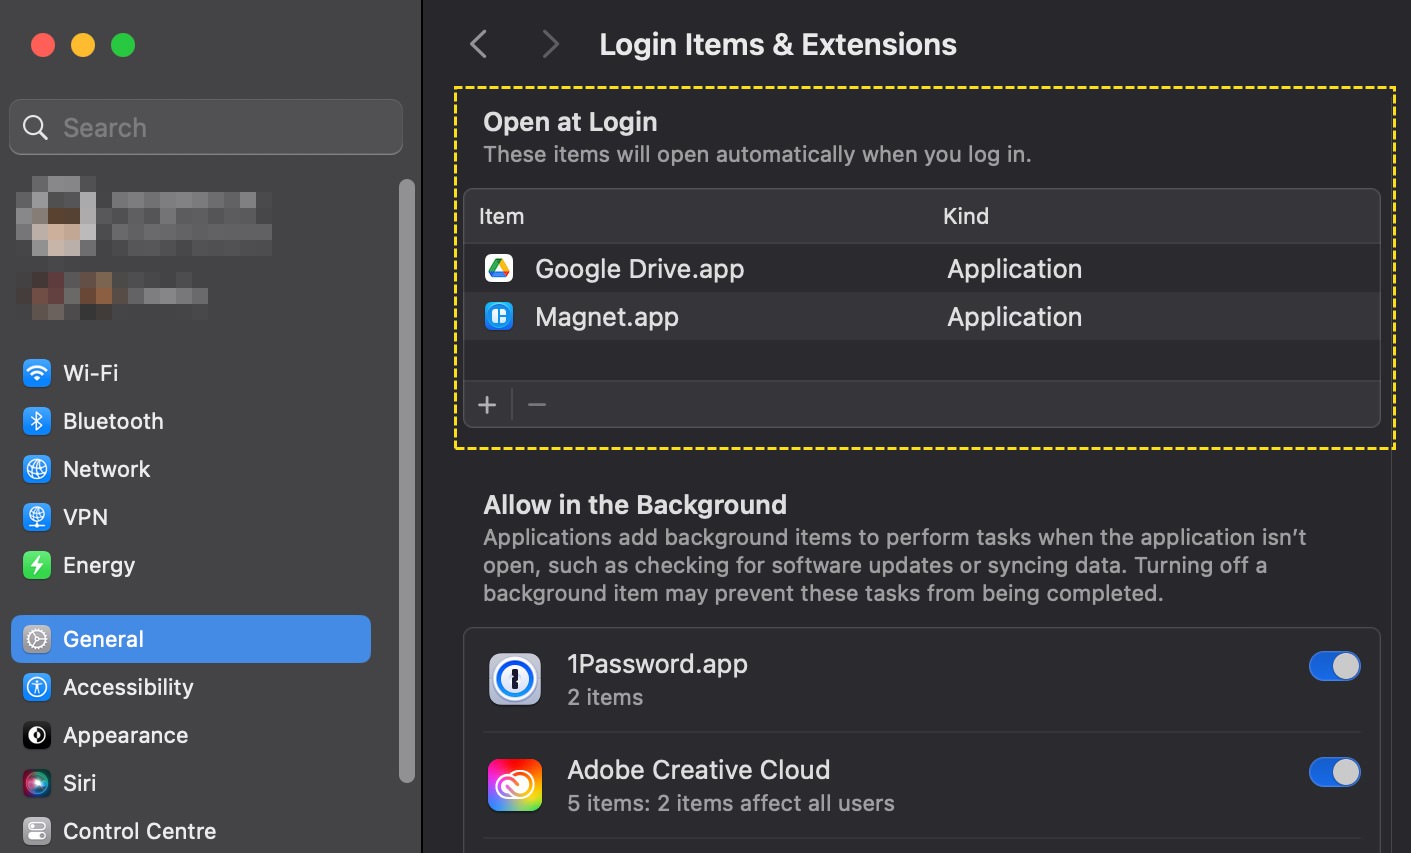This screenshot has width=1411, height=853.
Task: Click the 1Password app icon
Action: tap(515, 679)
